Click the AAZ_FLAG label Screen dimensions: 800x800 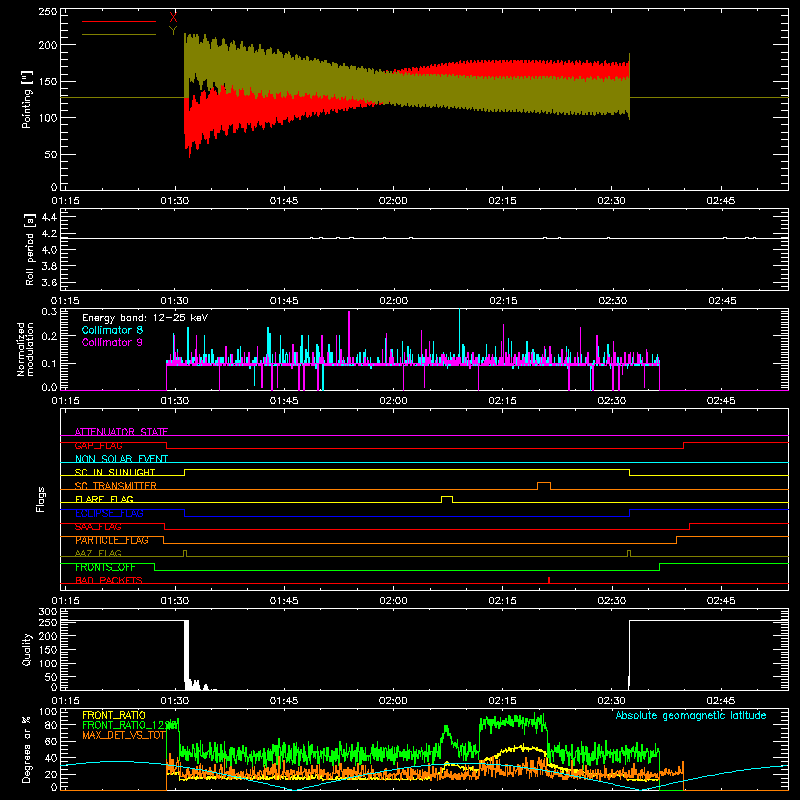[98, 553]
